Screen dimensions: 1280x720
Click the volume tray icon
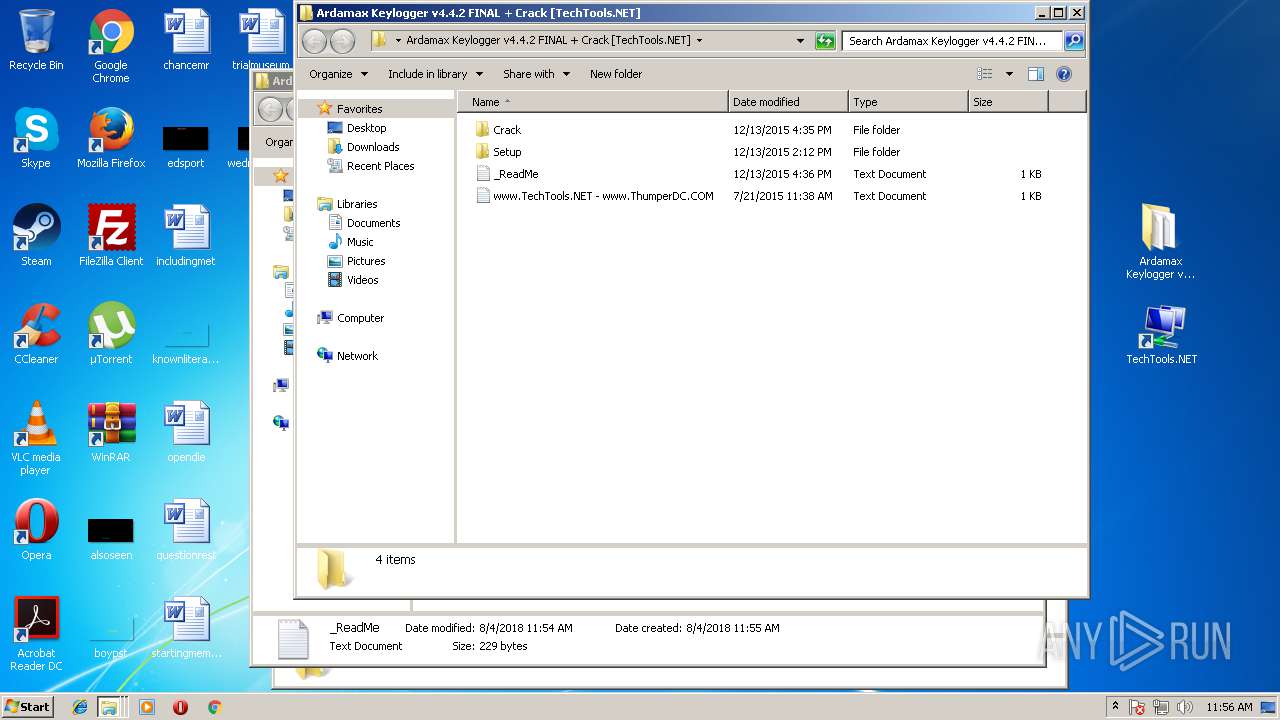click(1186, 707)
